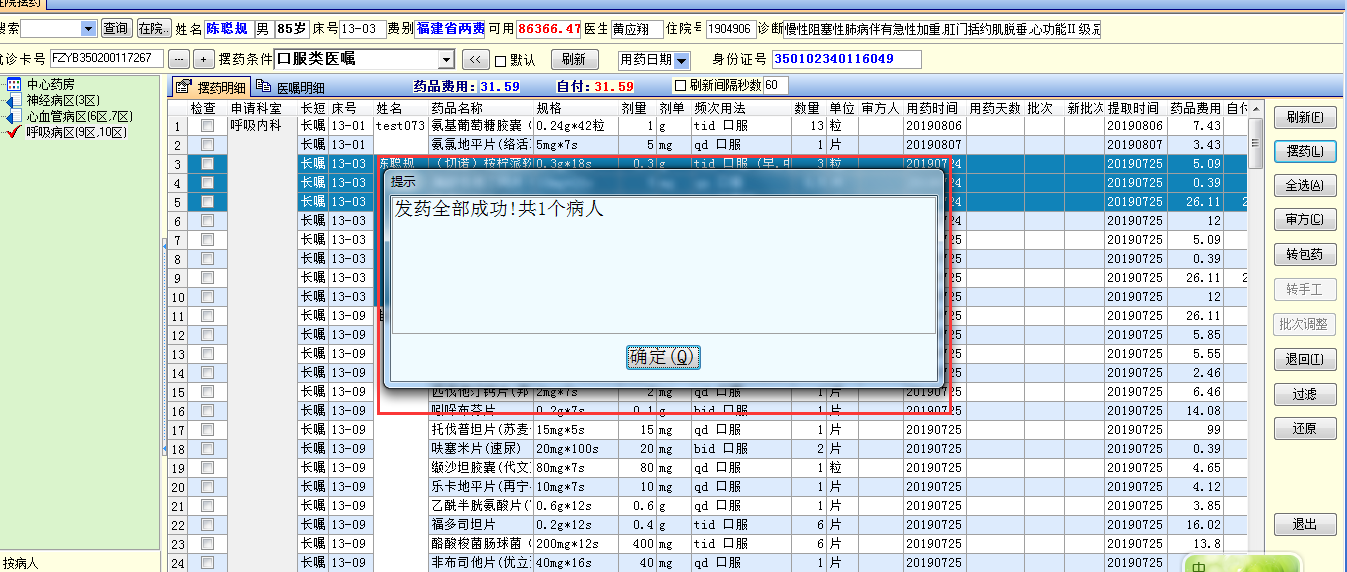Screen dimensions: 1347x572
Task: Open 摆药条件 口服类医嘱 dropdown
Action: [x=446, y=60]
